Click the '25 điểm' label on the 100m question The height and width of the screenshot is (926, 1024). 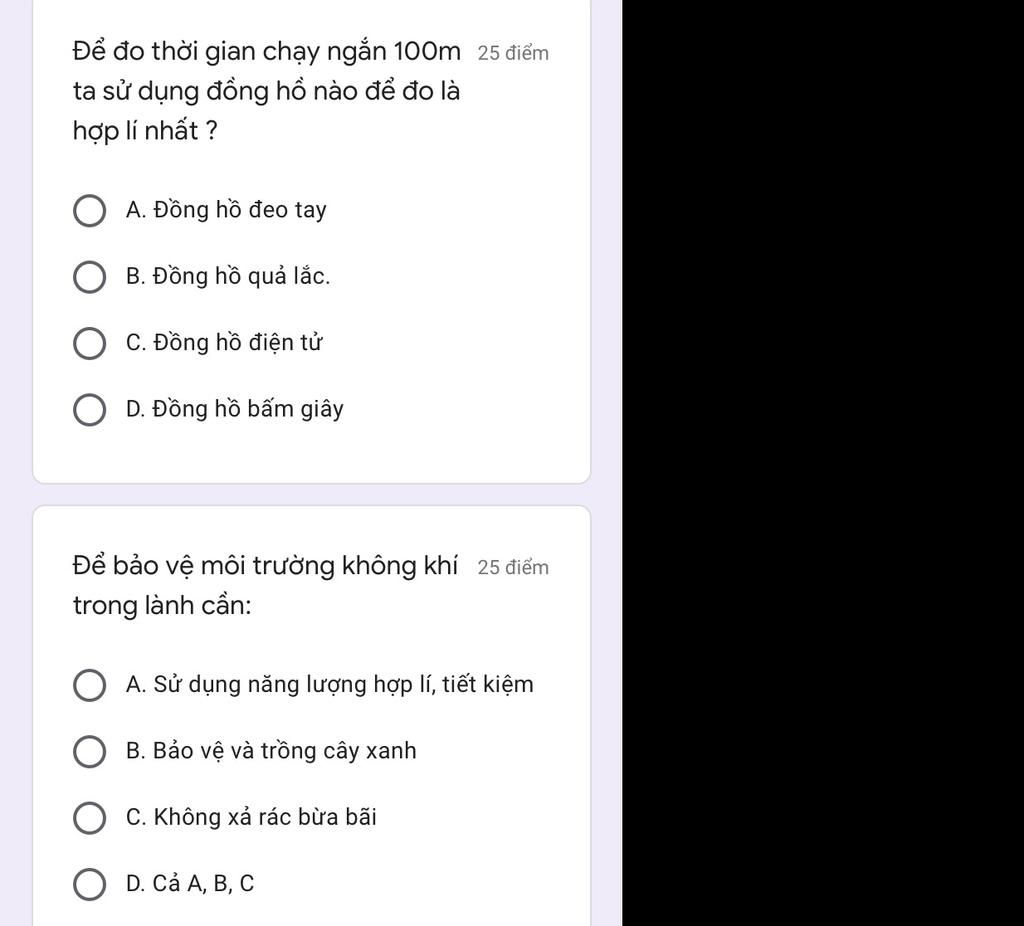513,53
